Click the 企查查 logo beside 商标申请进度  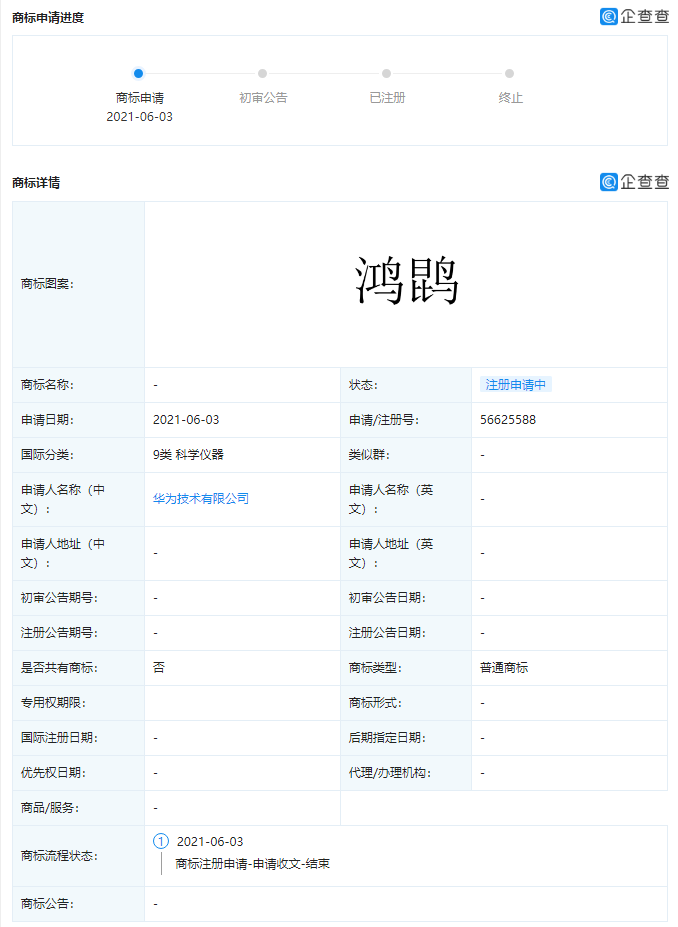click(634, 16)
